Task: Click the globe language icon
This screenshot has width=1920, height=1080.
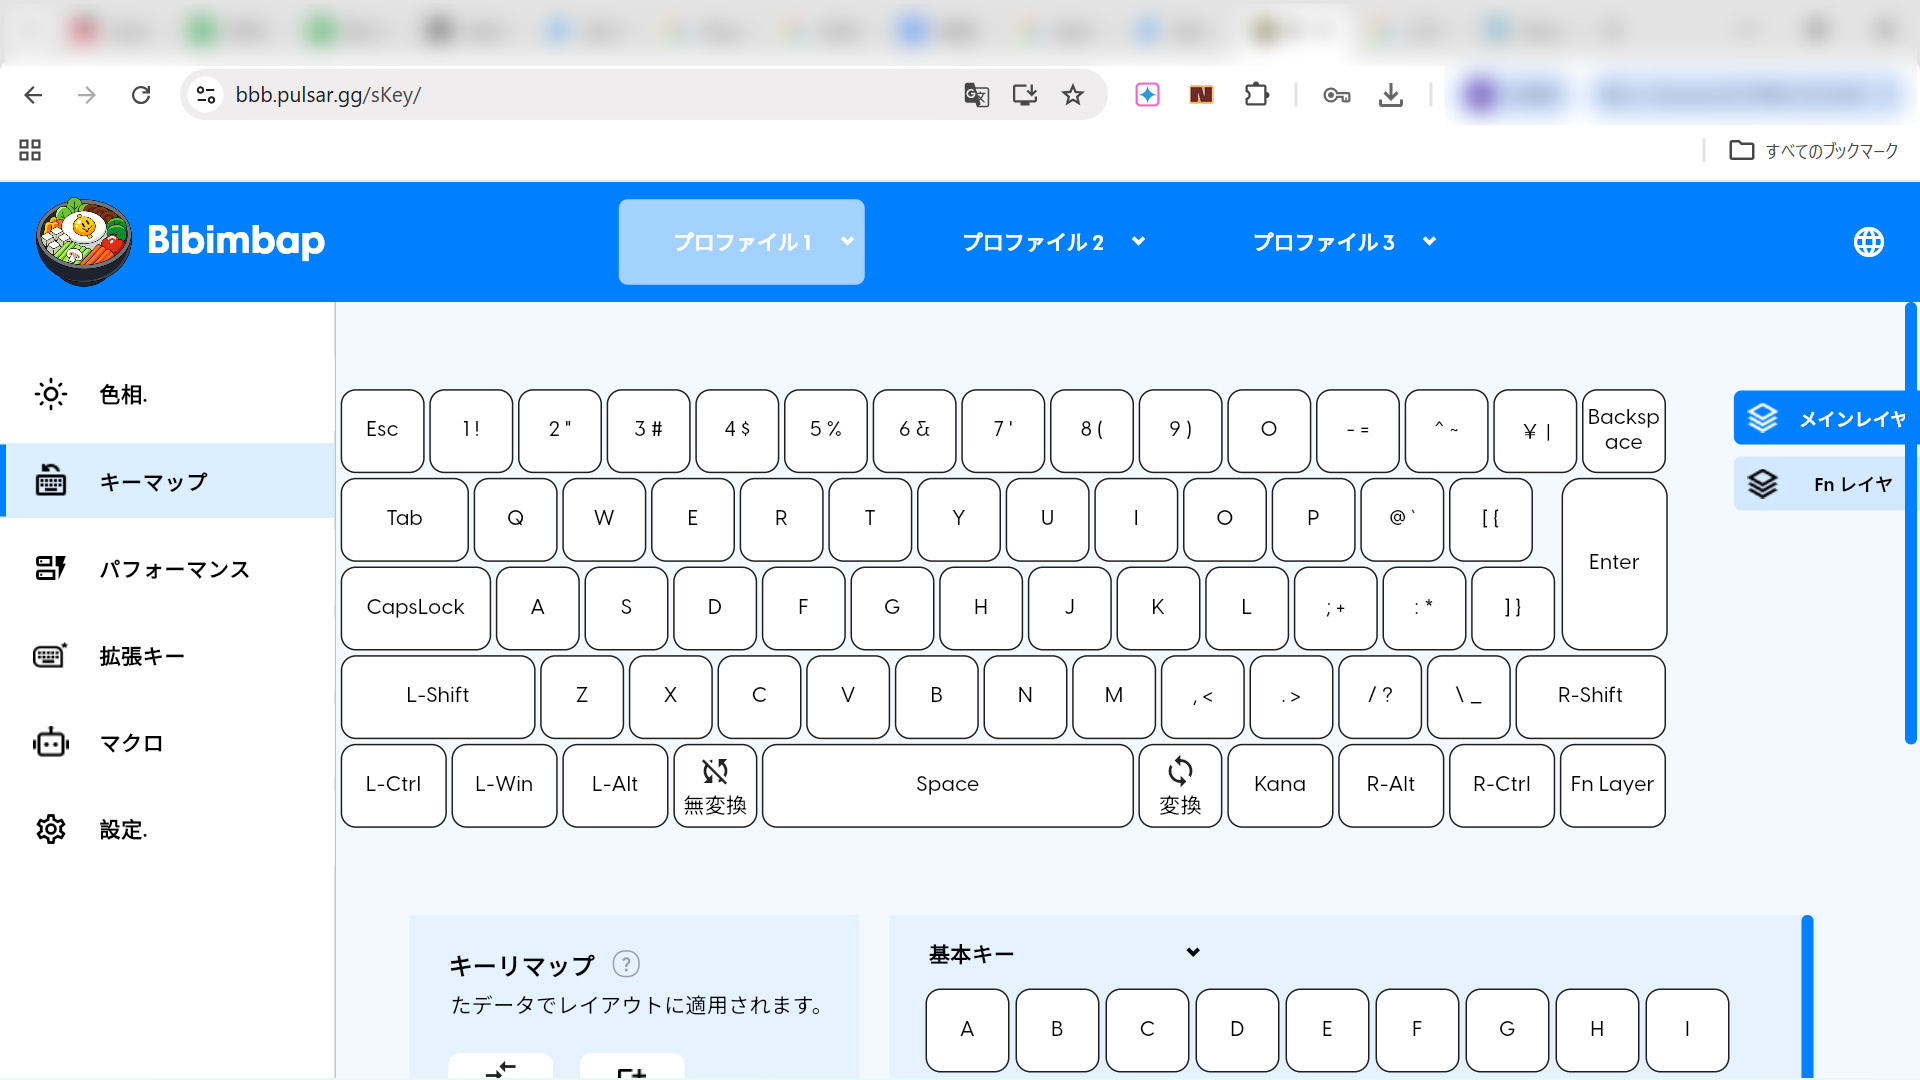Action: (x=1868, y=242)
